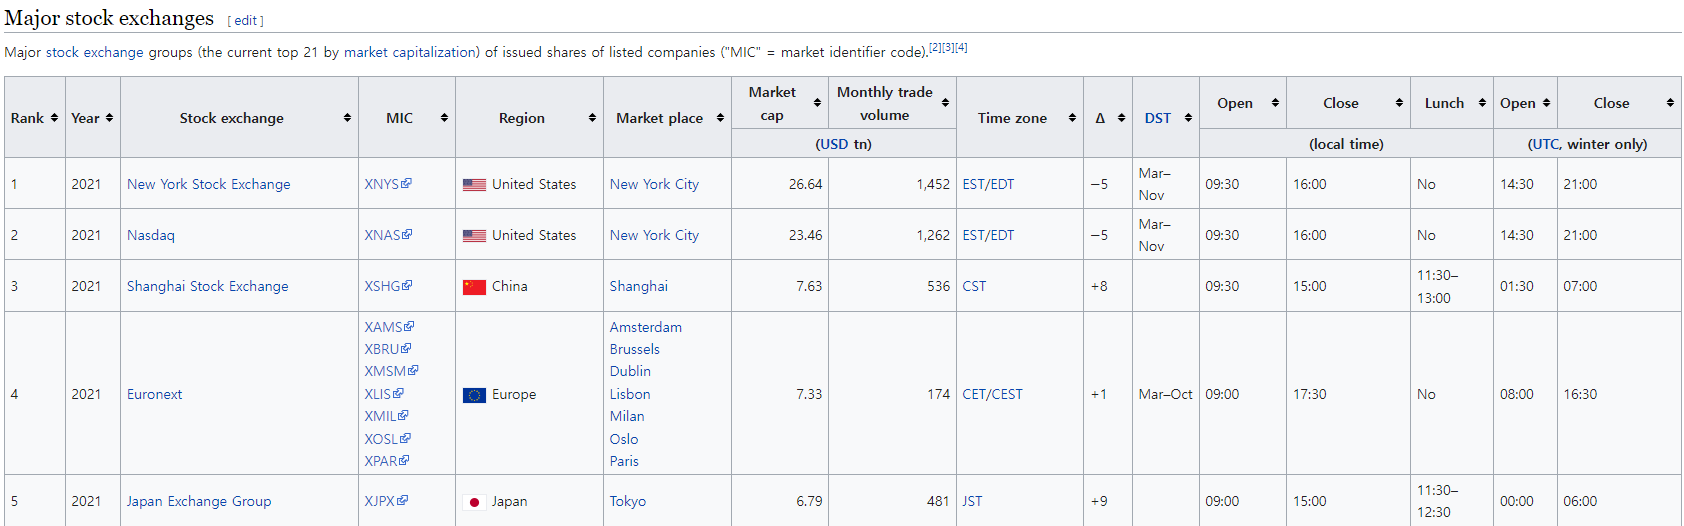Open the Paris link

click(x=624, y=461)
